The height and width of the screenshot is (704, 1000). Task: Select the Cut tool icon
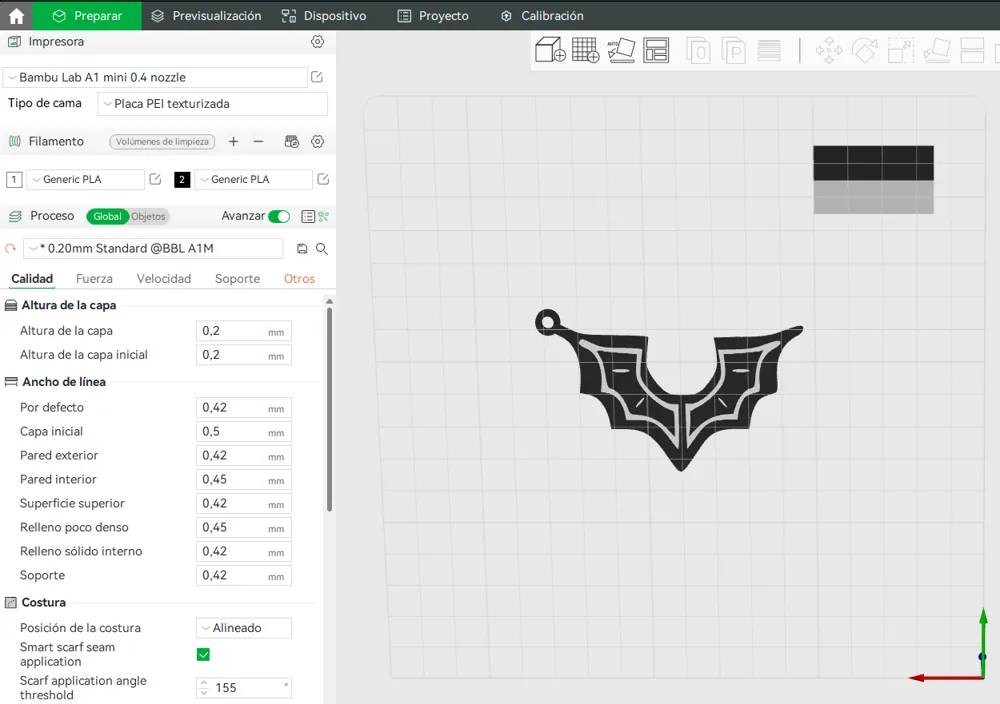pyautogui.click(x=972, y=50)
